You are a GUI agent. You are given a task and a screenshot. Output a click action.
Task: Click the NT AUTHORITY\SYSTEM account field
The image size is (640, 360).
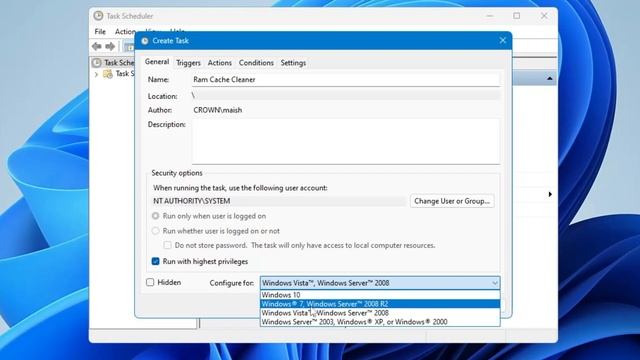click(x=279, y=201)
